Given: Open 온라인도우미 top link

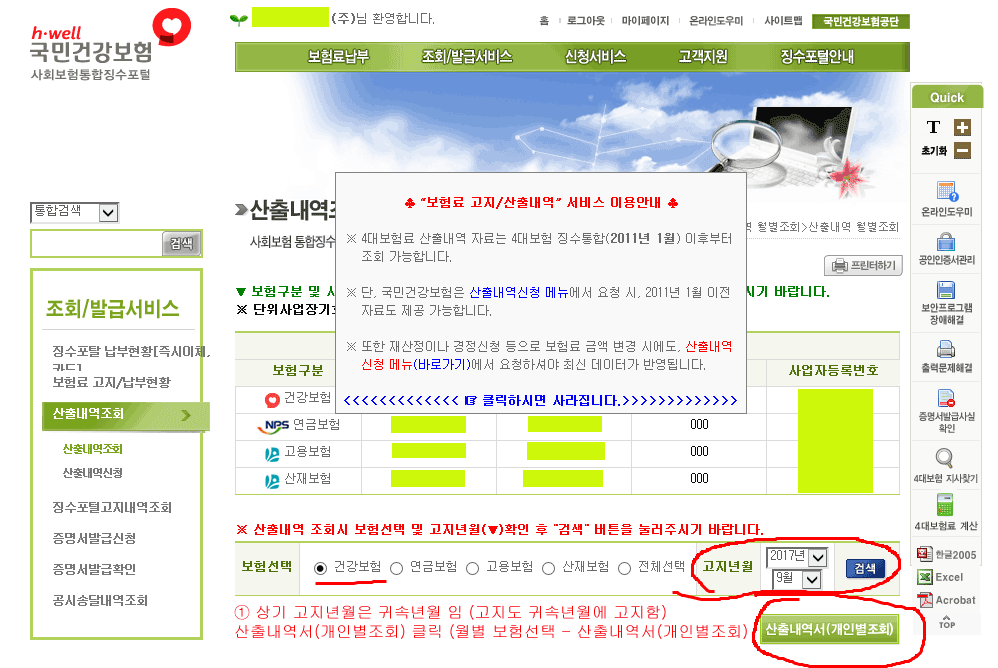Looking at the screenshot, I should click(716, 21).
